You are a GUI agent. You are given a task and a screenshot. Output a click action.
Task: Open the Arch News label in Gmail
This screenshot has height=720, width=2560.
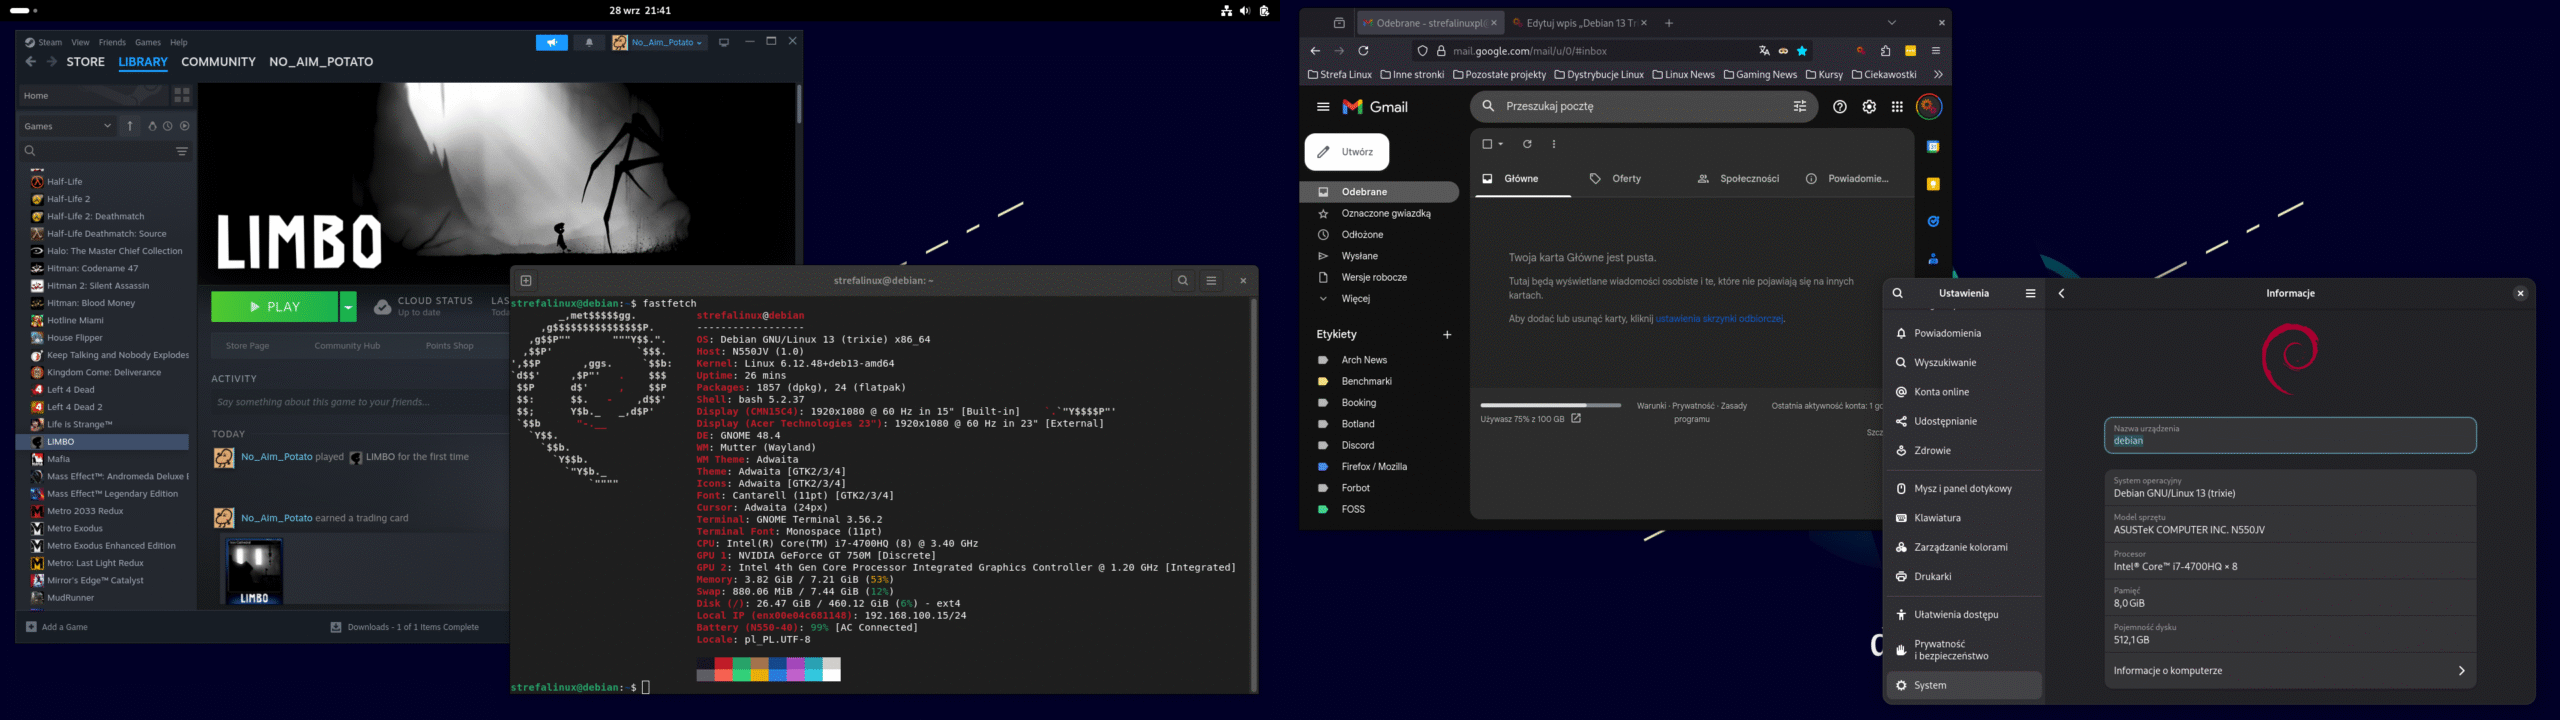coord(1364,360)
